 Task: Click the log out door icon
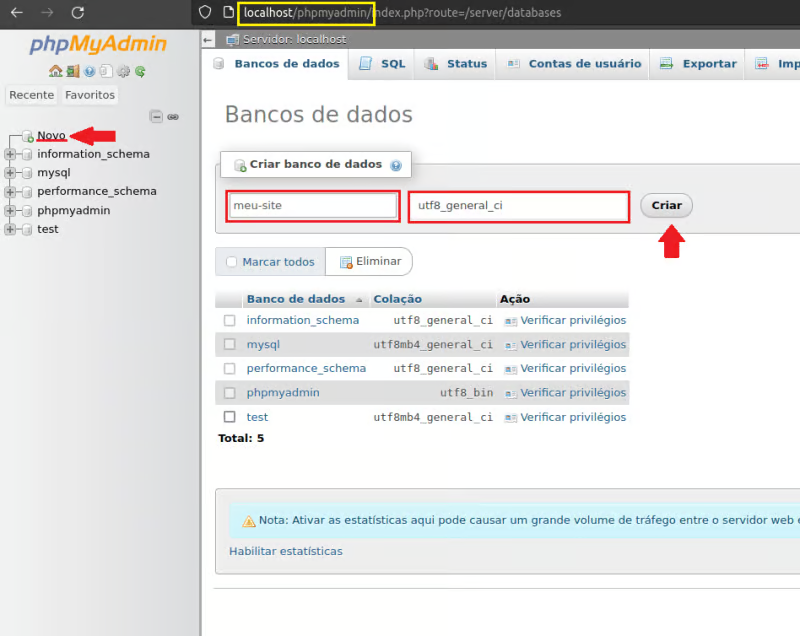click(72, 72)
